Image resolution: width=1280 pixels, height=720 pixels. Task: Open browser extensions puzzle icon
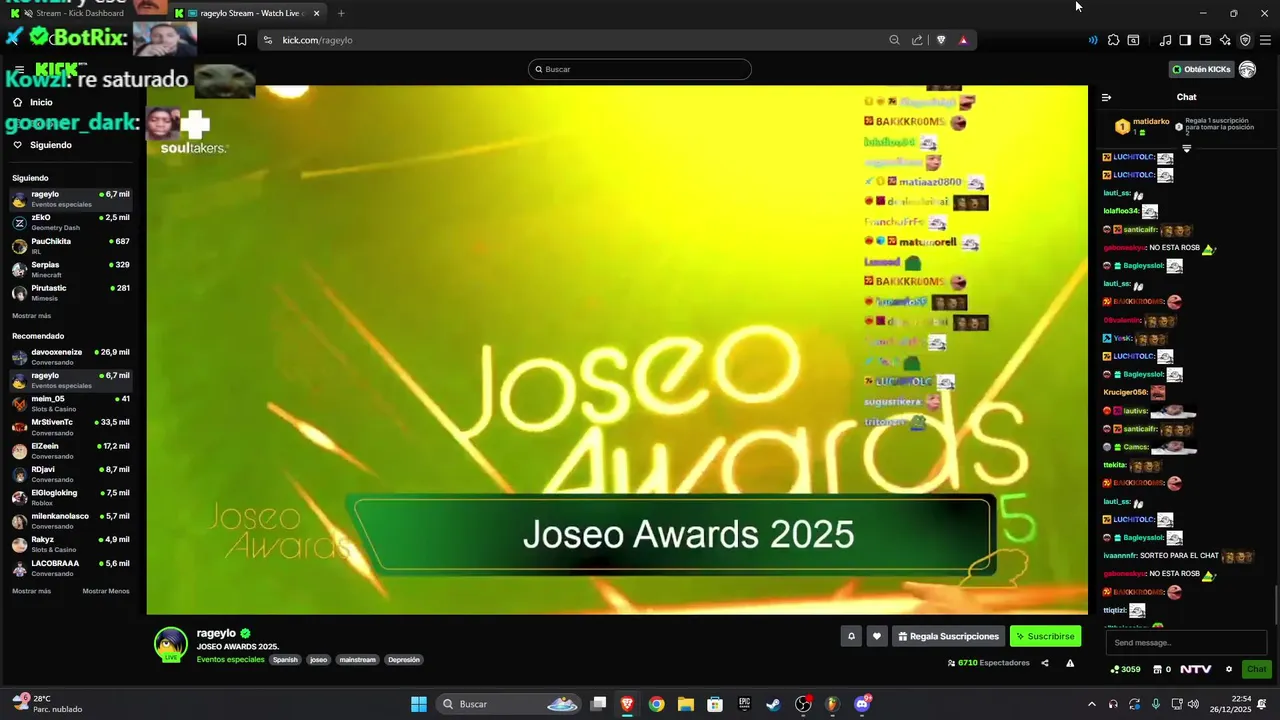point(1113,40)
